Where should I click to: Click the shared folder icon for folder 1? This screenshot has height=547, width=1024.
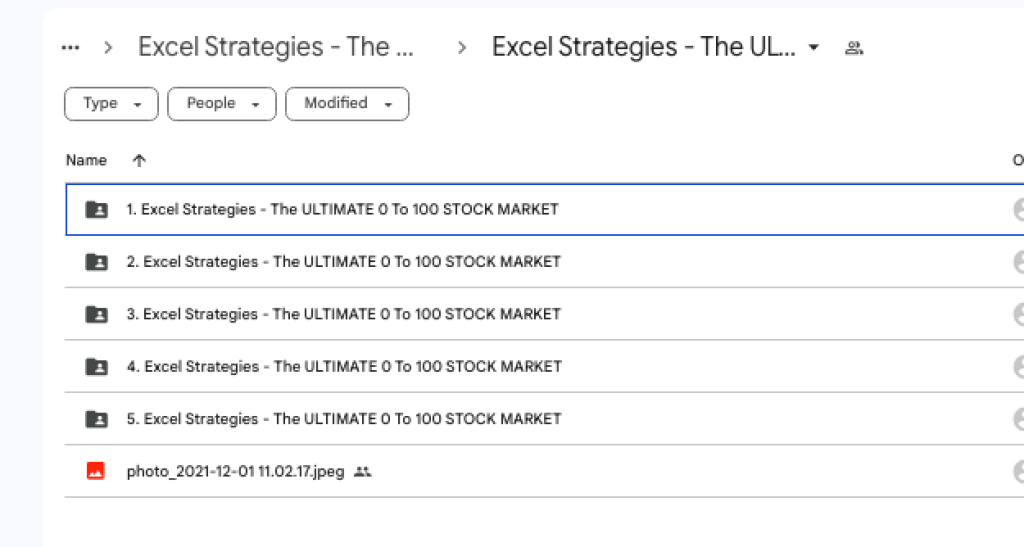pos(97,210)
